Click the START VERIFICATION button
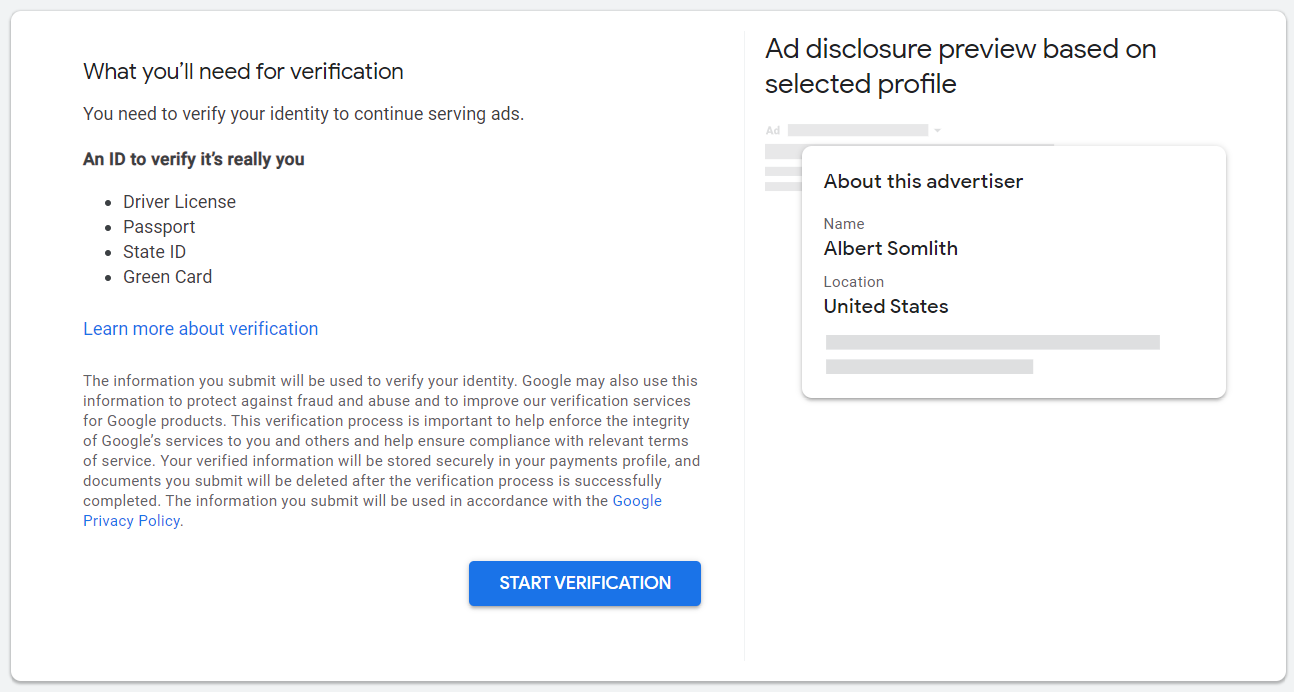 click(584, 583)
